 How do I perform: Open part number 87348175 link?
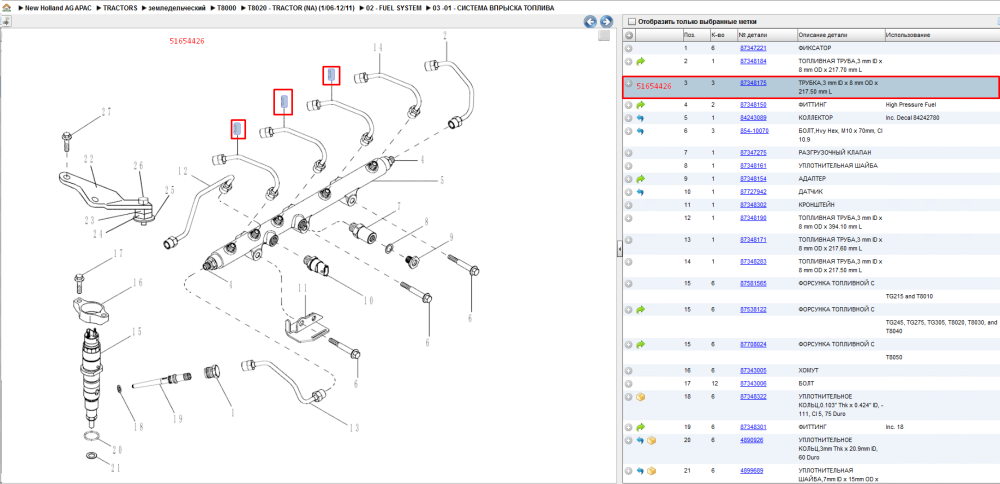point(753,83)
